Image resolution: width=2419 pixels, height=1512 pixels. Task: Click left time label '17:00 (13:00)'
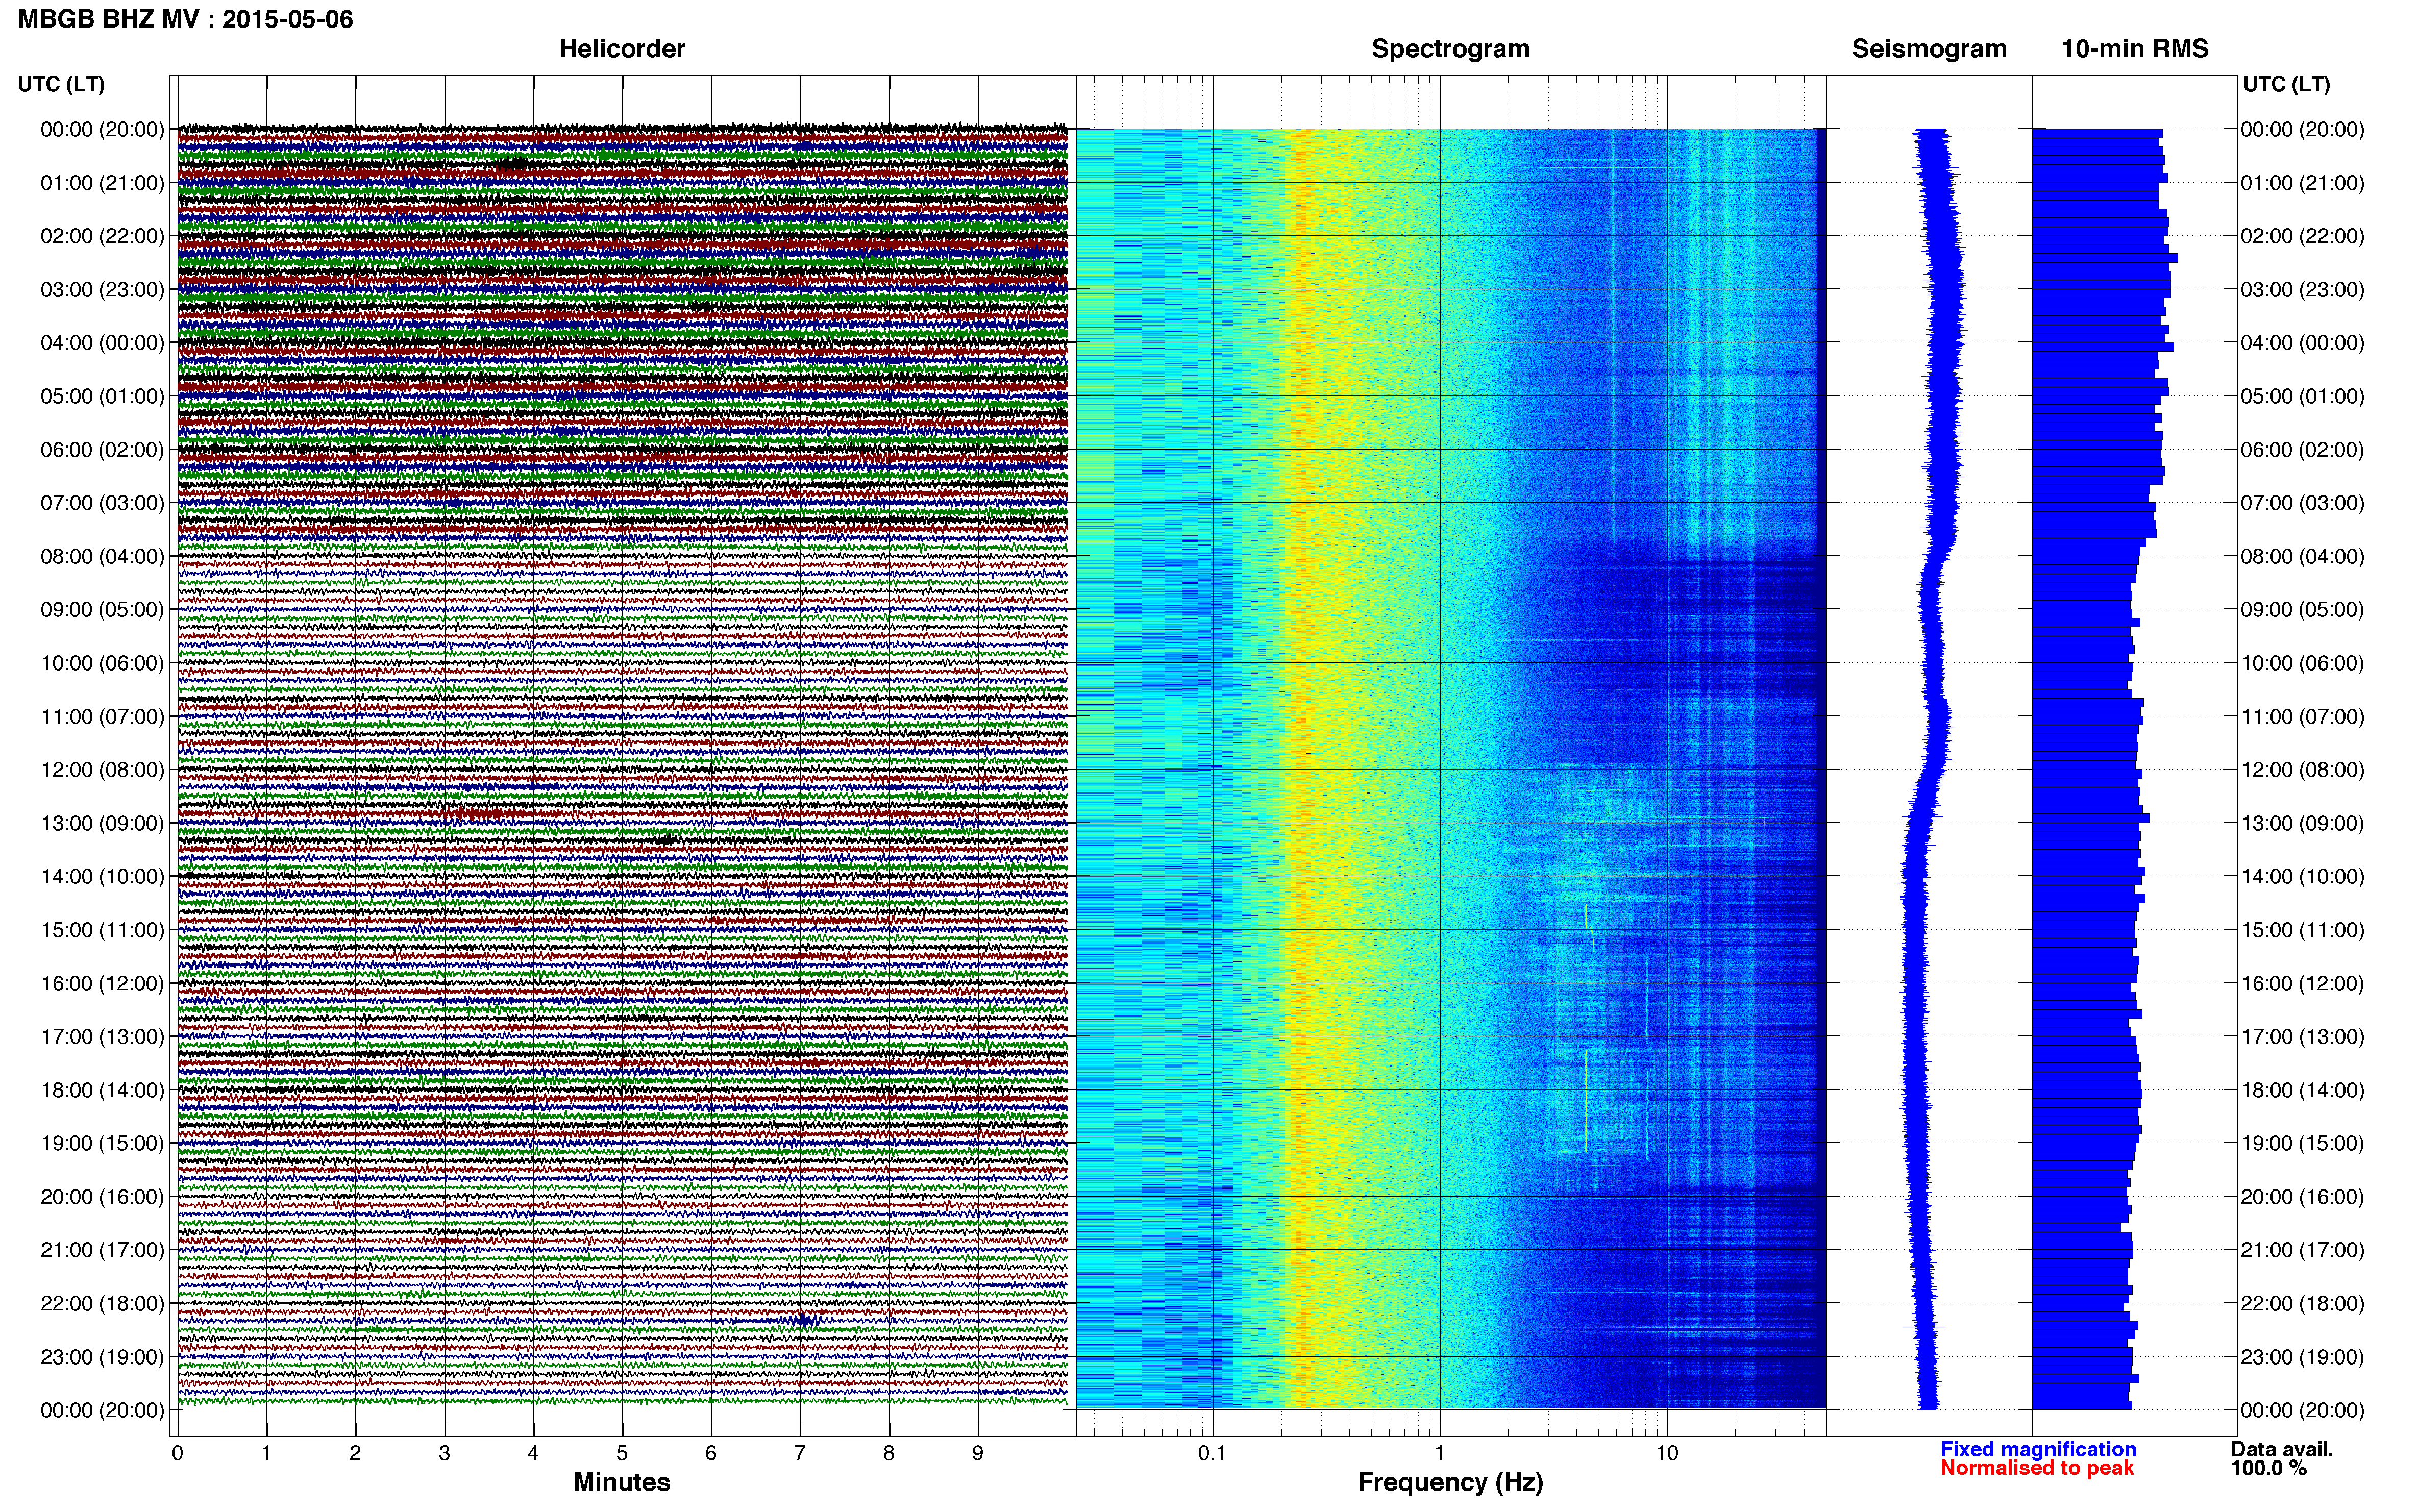102,1036
